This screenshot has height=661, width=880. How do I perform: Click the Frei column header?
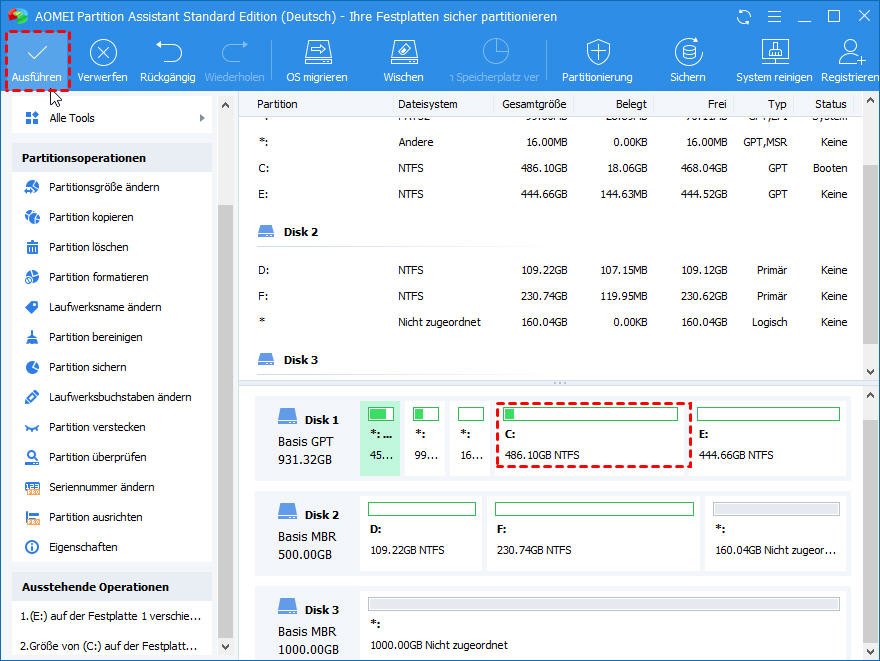coord(717,104)
